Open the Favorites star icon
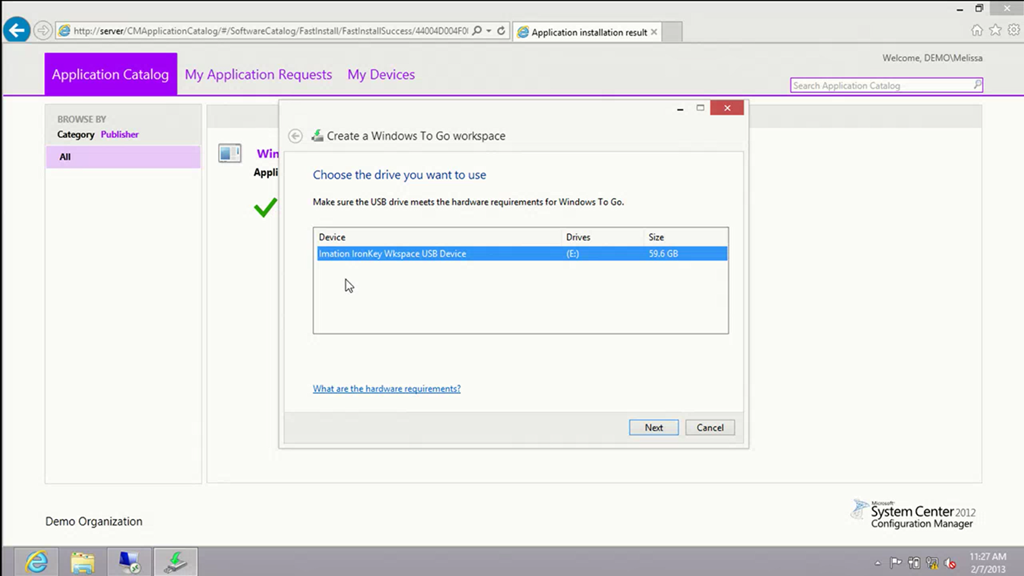 tap(994, 31)
